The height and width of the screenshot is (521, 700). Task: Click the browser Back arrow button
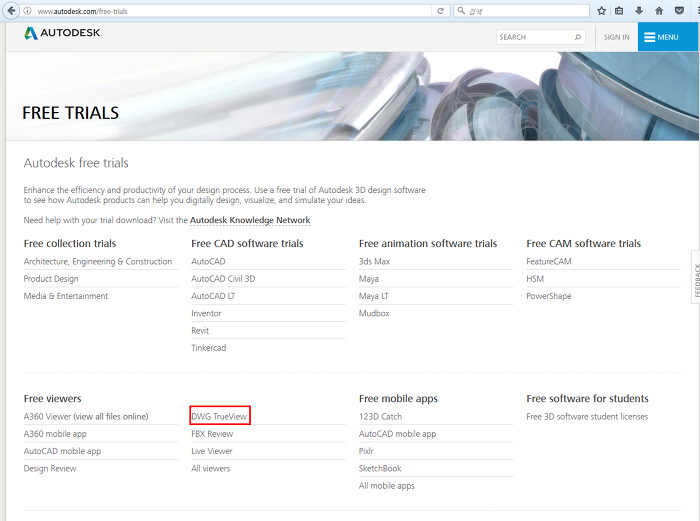[x=11, y=11]
